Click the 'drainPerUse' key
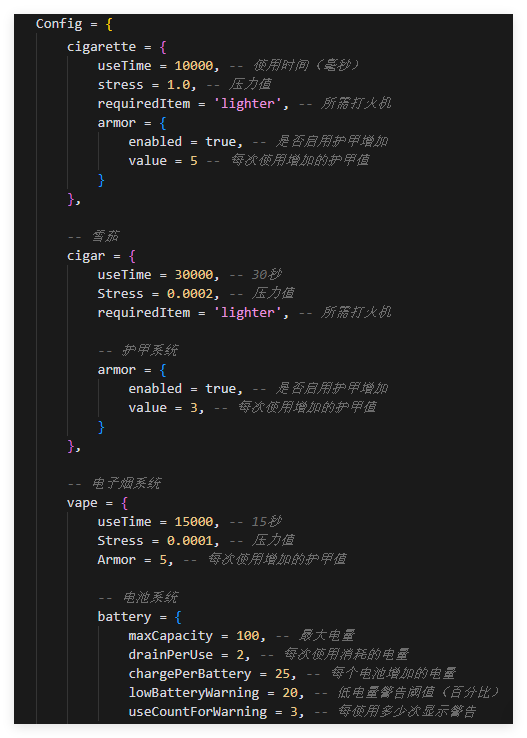This screenshot has width=527, height=738. click(x=170, y=655)
